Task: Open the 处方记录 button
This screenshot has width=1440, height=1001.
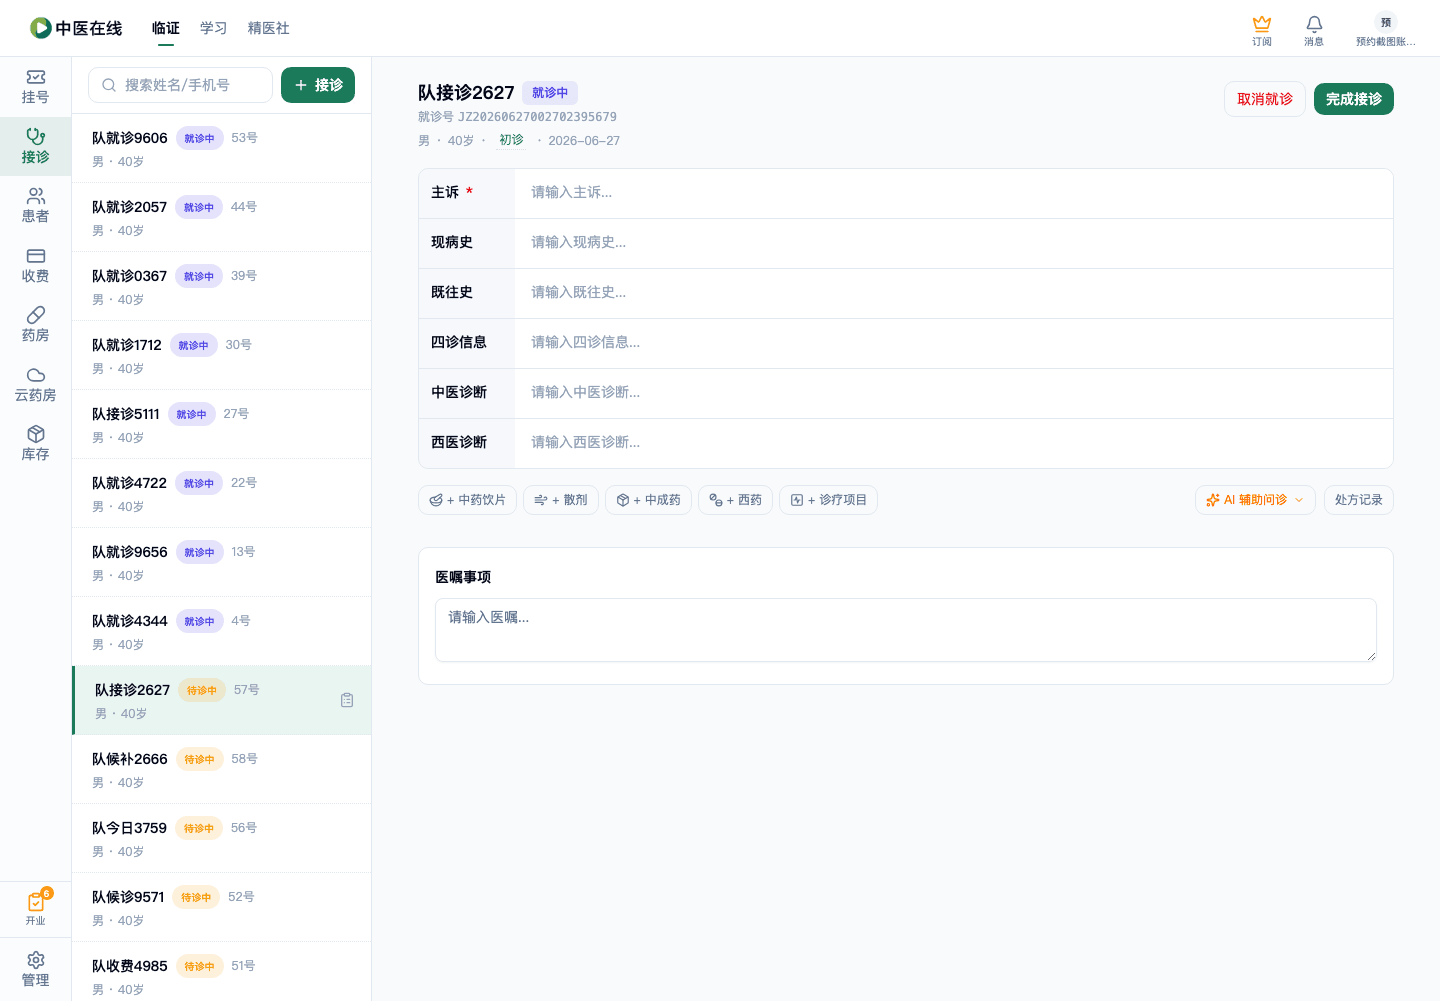Action: (x=1358, y=500)
